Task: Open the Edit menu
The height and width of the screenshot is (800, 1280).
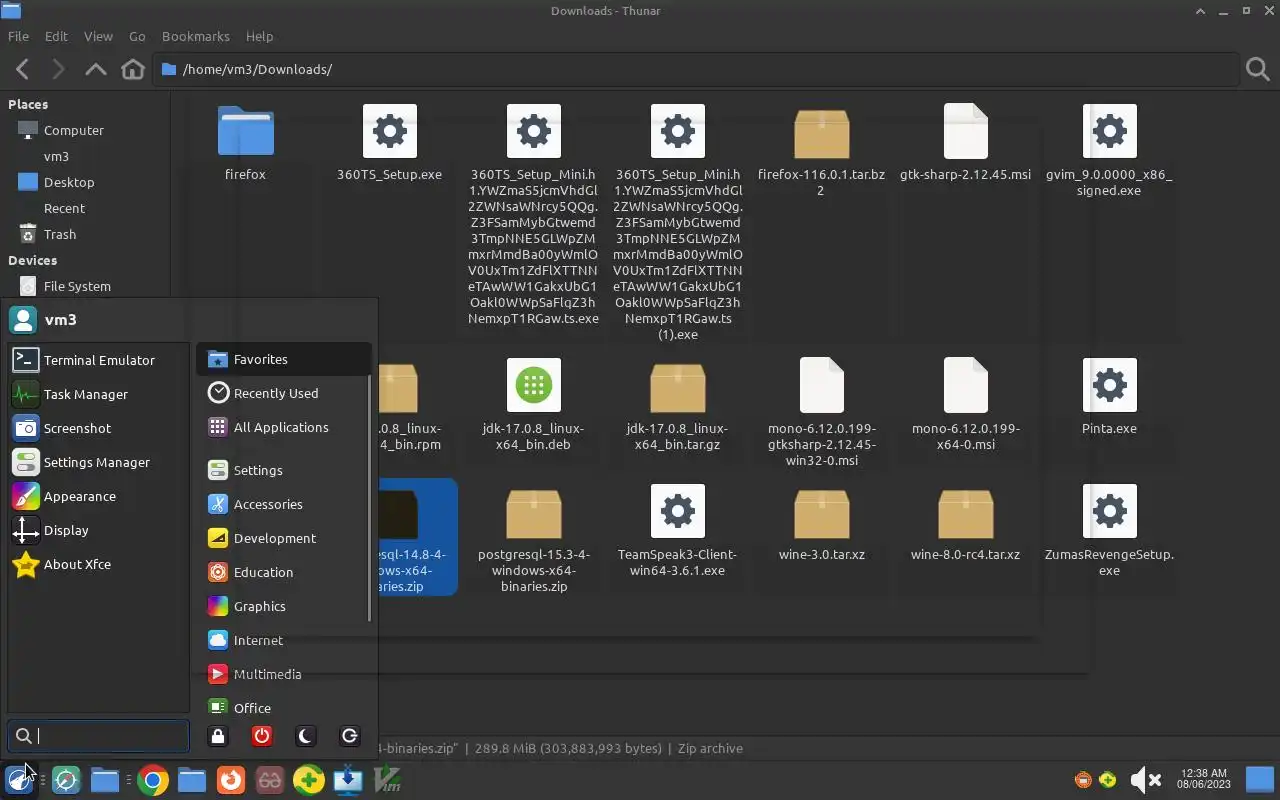Action: (x=56, y=36)
